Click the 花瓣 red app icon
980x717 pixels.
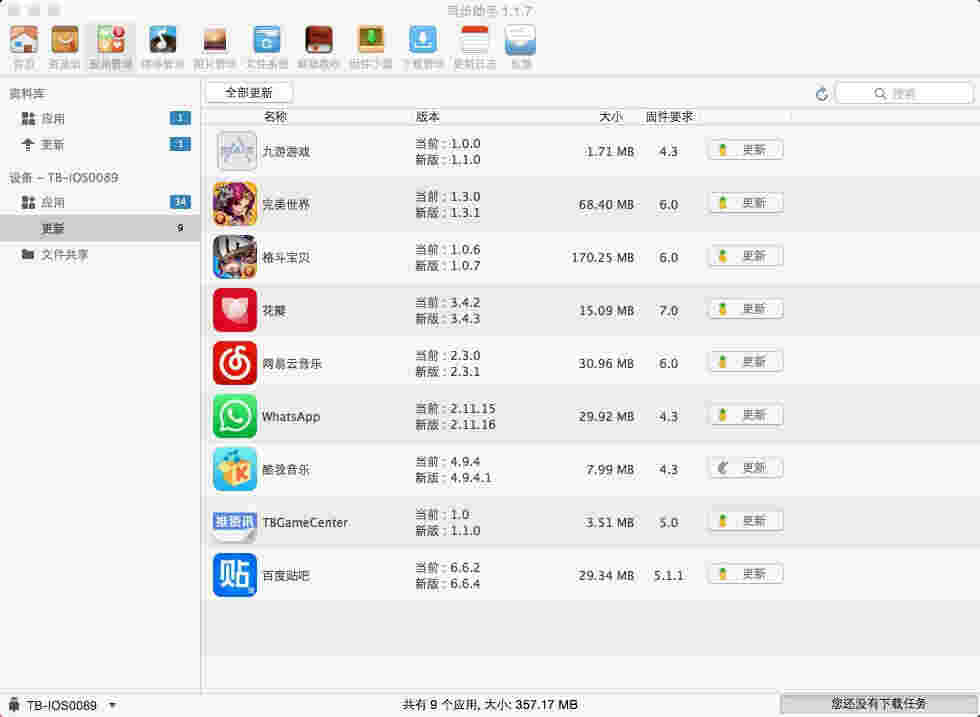tap(235, 310)
